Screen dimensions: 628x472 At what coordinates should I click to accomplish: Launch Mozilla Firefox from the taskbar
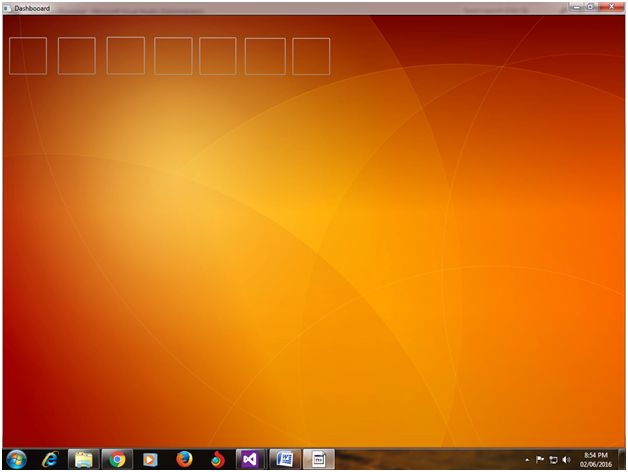click(184, 459)
